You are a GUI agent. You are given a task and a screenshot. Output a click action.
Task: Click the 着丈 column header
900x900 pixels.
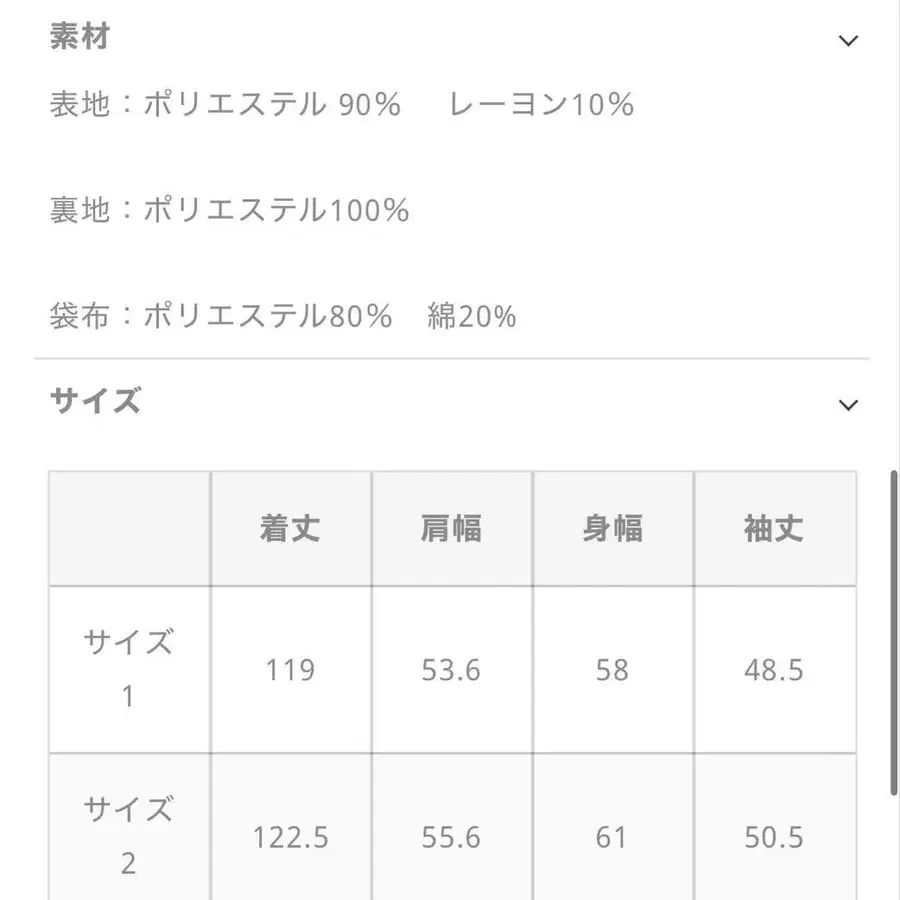(x=289, y=528)
